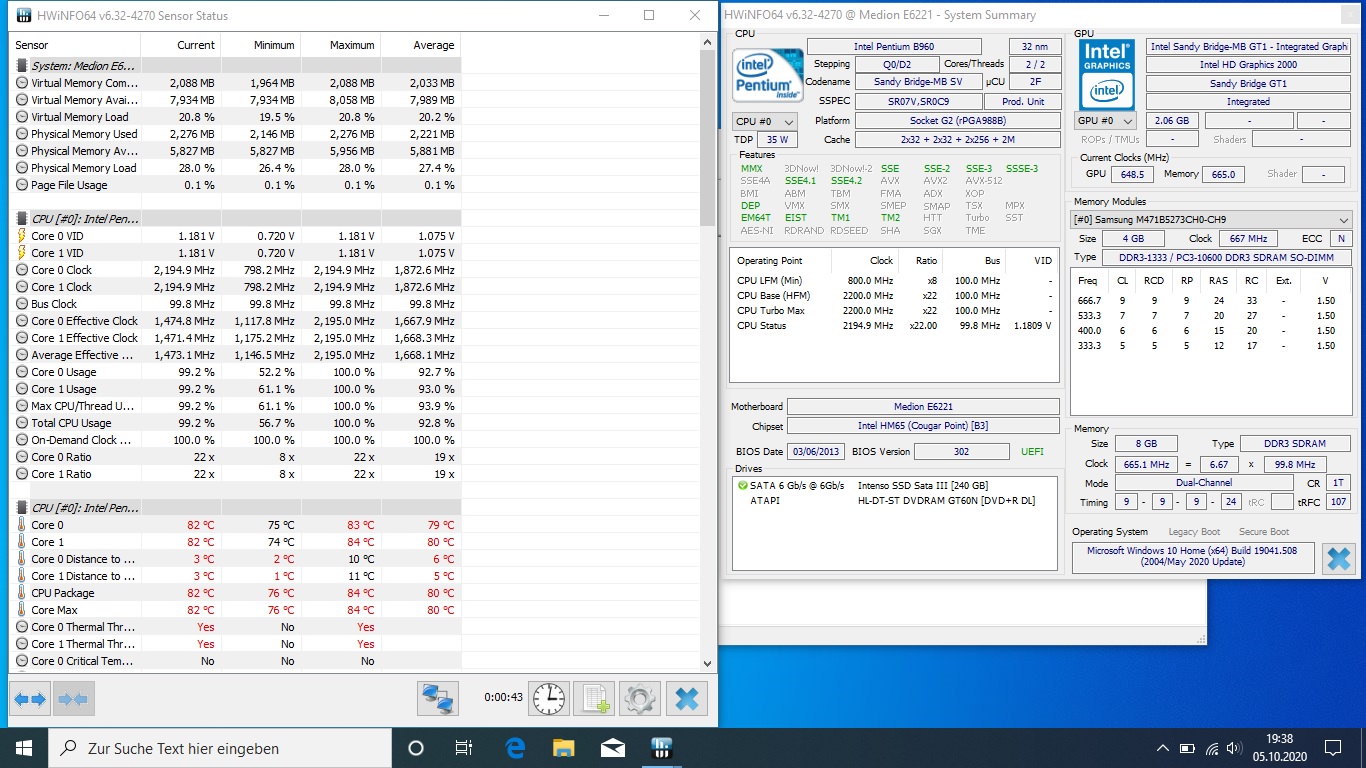
Task: Click the clock icon beside Bus Clock row
Action: [x=22, y=304]
